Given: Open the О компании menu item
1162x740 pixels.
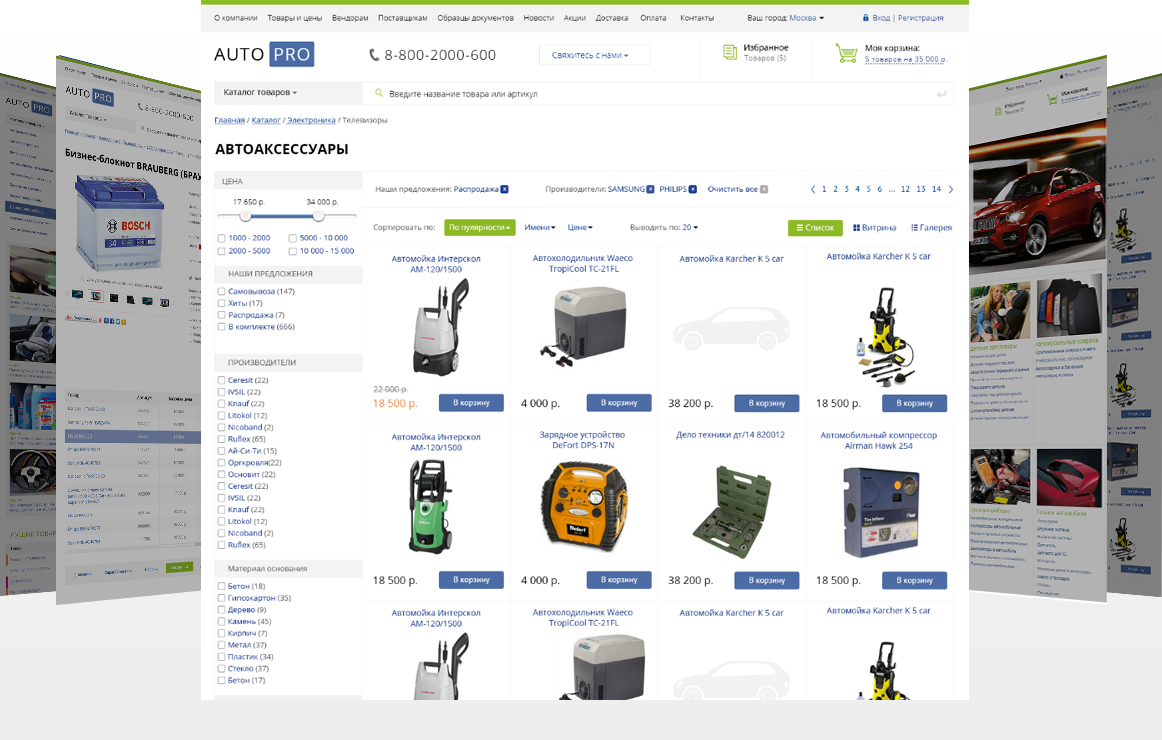Looking at the screenshot, I should (235, 18).
